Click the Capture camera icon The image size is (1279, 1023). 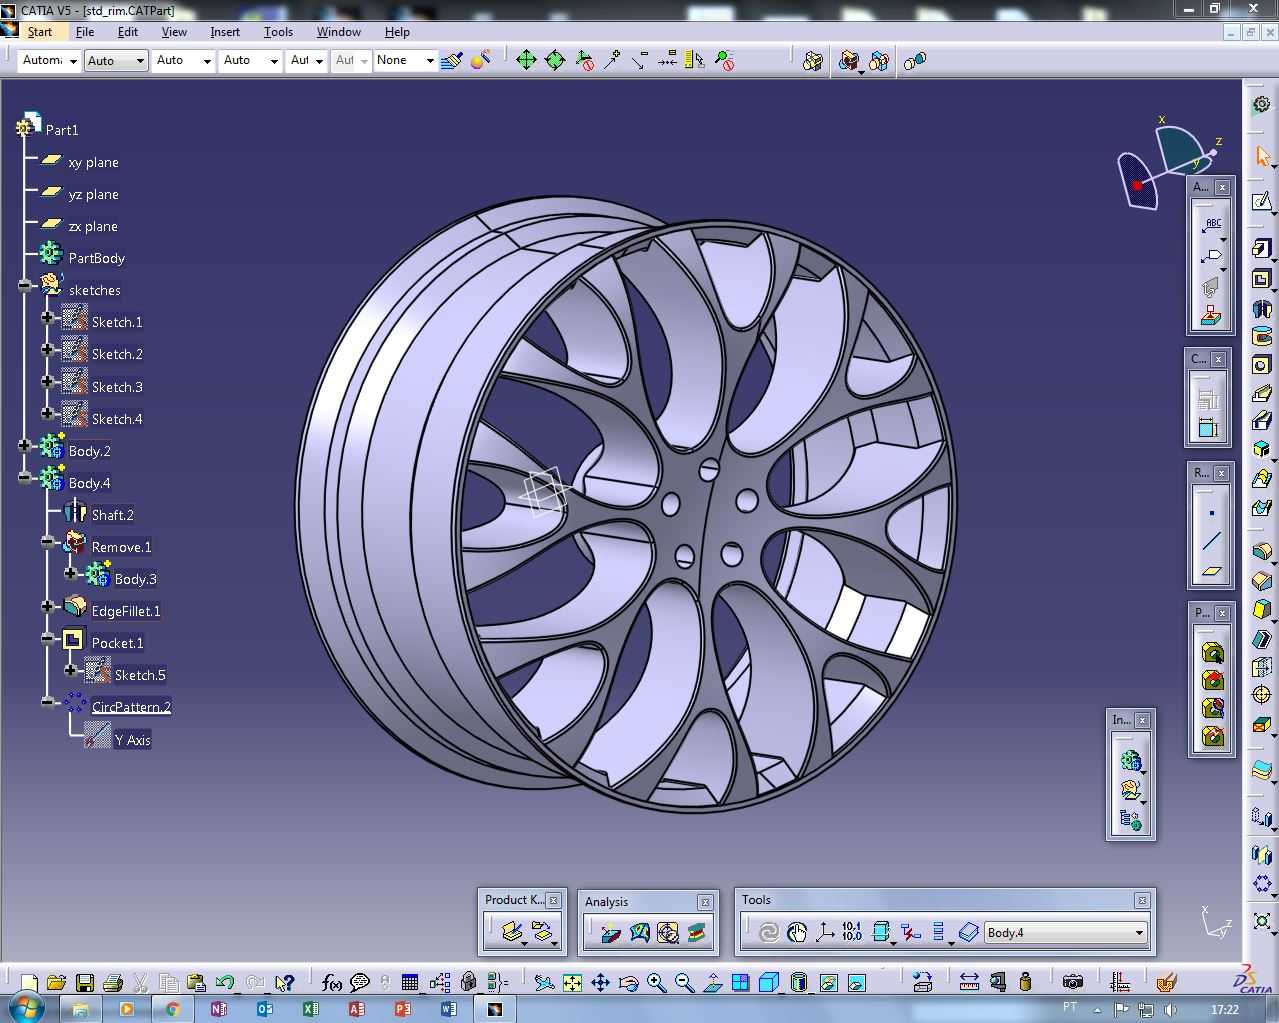(1073, 982)
